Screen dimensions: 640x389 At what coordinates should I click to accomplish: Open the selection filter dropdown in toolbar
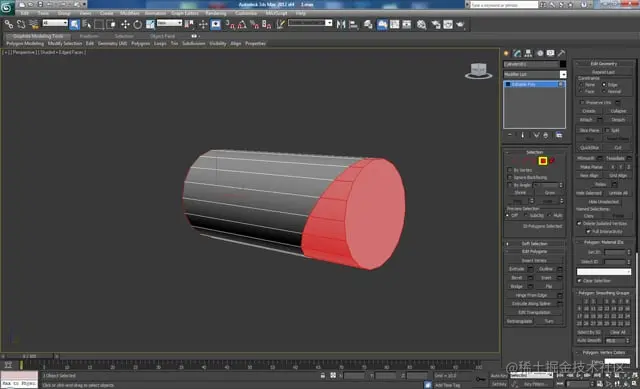pos(55,23)
